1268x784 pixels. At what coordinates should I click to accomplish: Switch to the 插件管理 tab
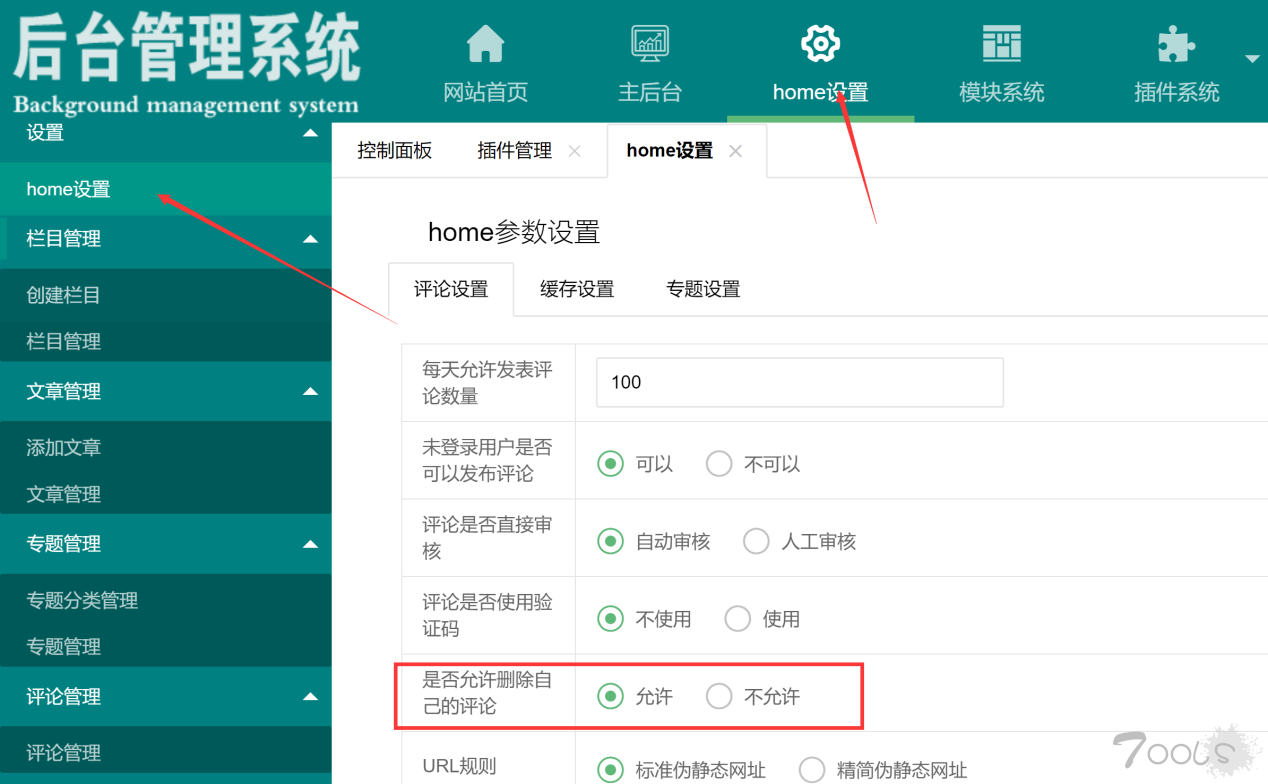(x=514, y=151)
